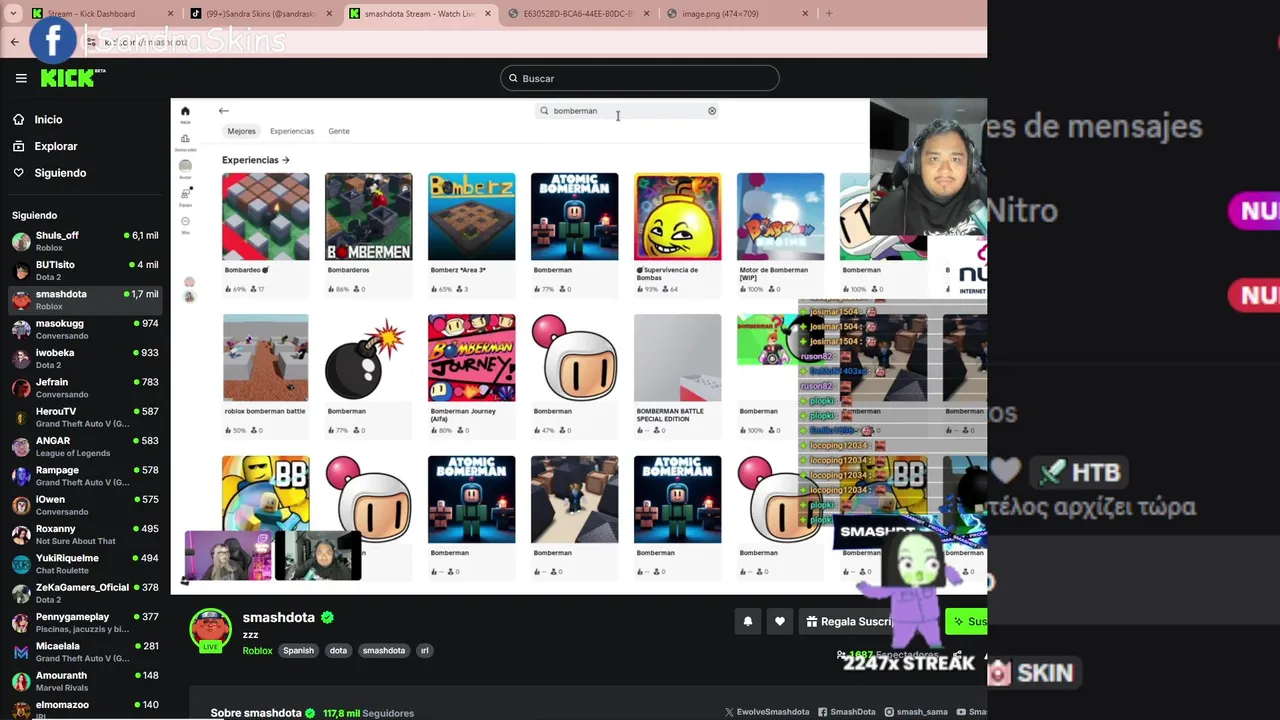Click the heart follow button for smashdota

780,621
